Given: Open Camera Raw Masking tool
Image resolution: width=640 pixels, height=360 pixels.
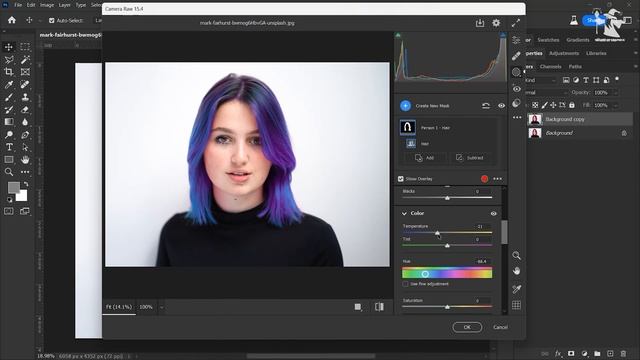Looking at the screenshot, I should pos(516,72).
